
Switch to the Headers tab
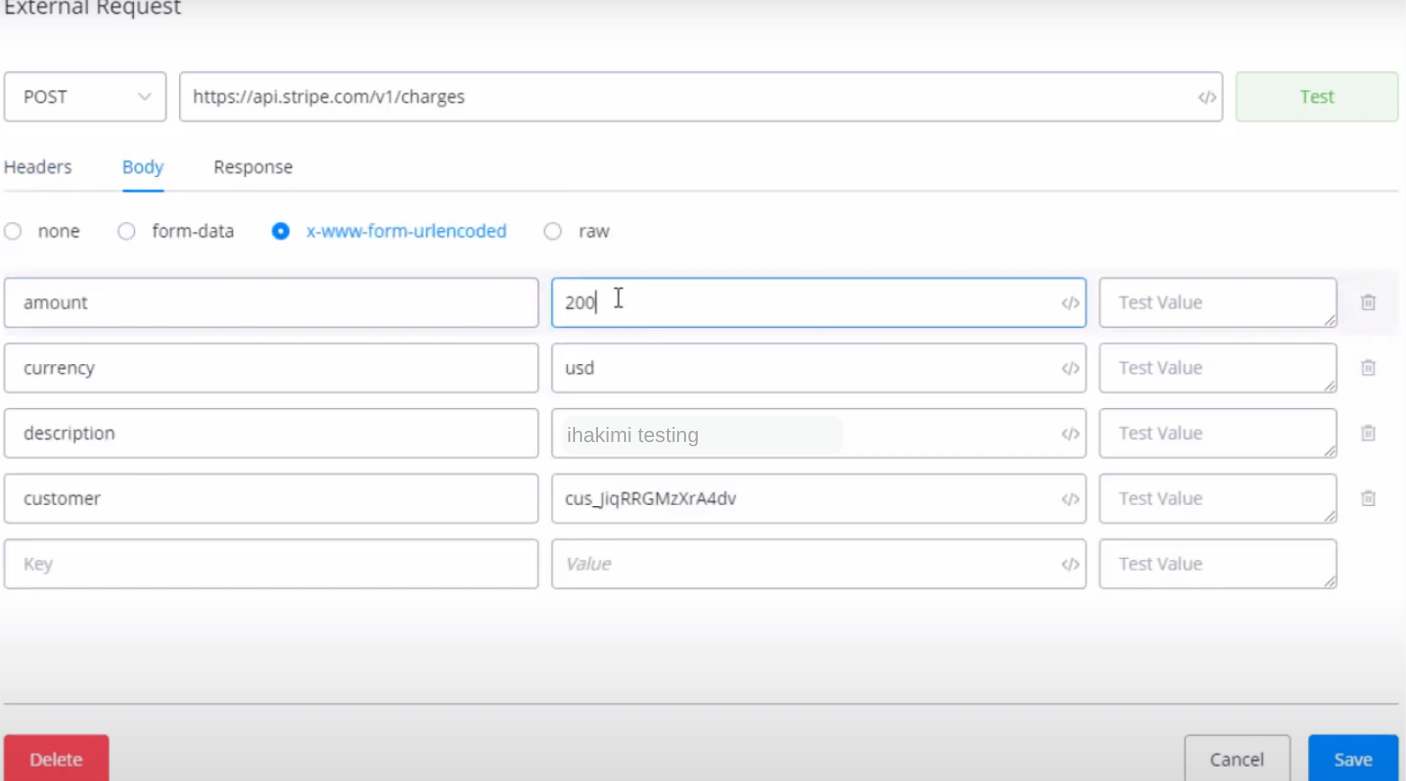(38, 167)
